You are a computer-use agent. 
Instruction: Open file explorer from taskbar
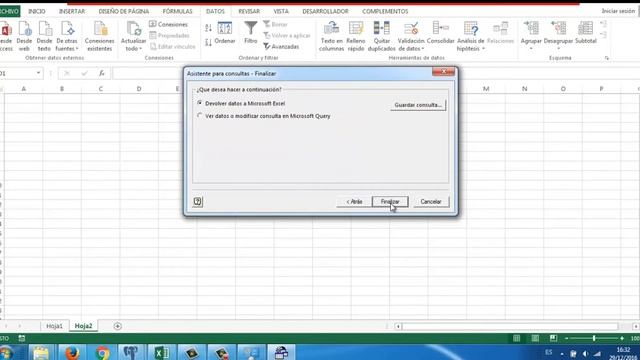pyautogui.click(x=41, y=352)
